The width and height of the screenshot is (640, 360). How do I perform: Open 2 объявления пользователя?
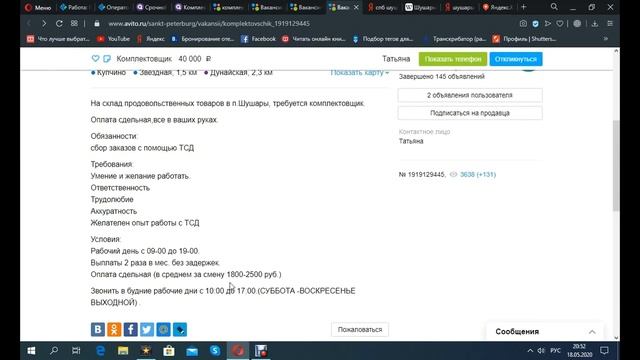click(470, 95)
